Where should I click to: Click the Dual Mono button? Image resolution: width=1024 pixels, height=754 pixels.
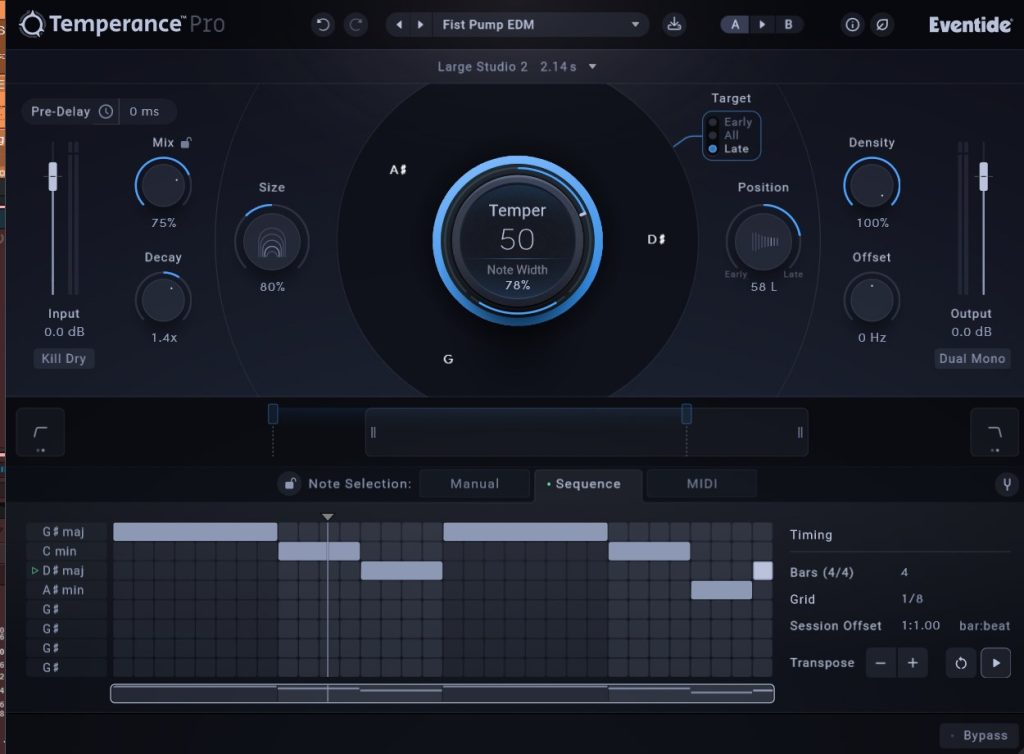[x=972, y=358]
